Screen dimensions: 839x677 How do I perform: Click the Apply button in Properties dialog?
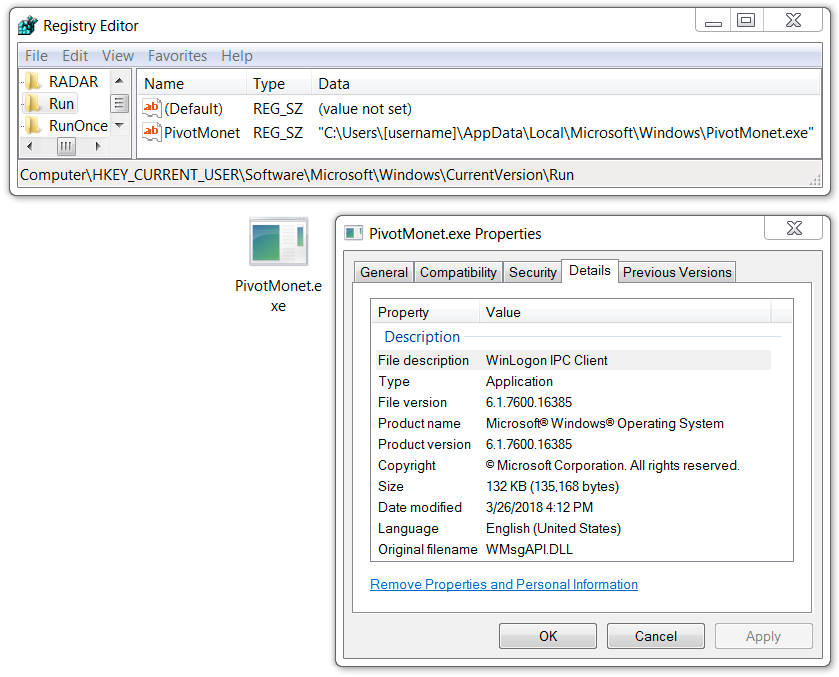(x=764, y=636)
